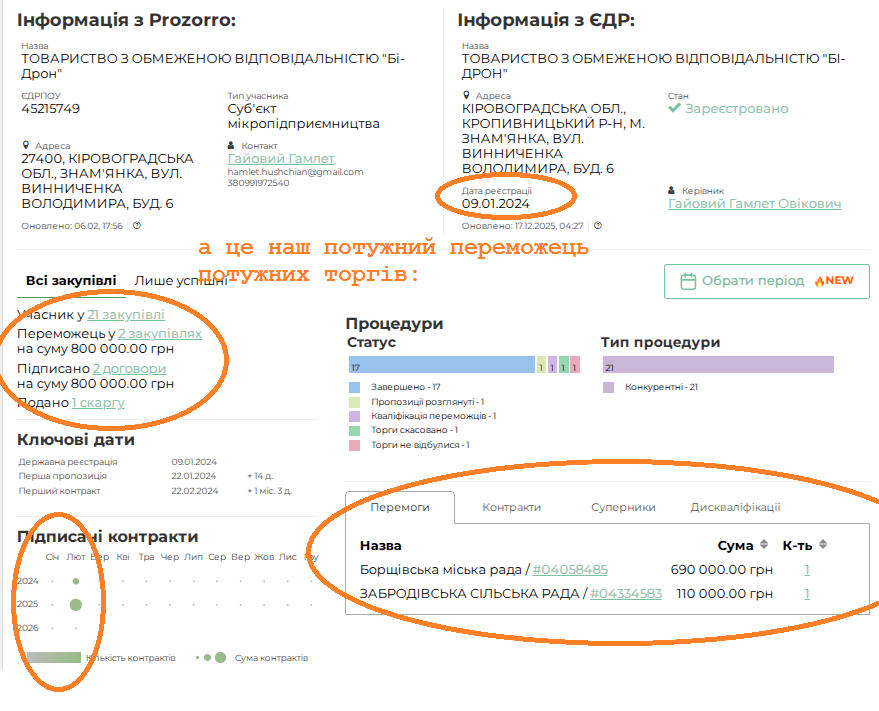Select the Всі закупівлі tab
Screen dimensions: 879x711
pyautogui.click(x=71, y=281)
